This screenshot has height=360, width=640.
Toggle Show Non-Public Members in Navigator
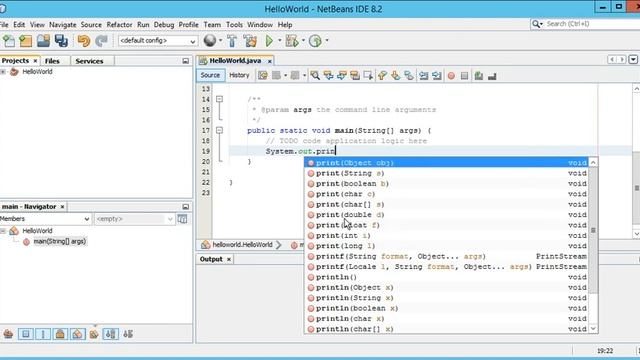[x=60, y=334]
